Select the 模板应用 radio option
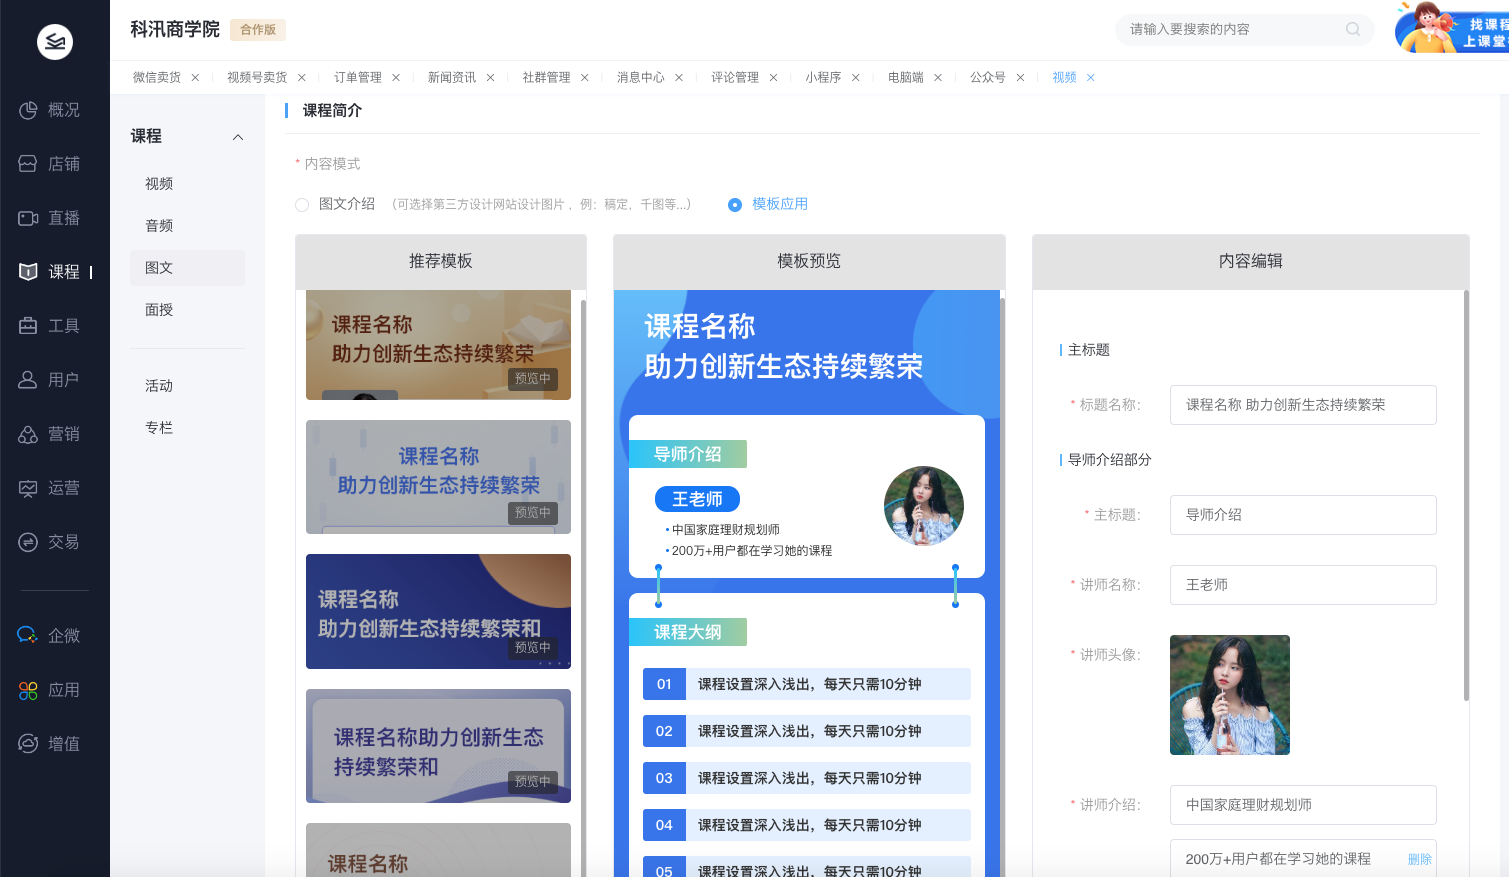 (735, 205)
